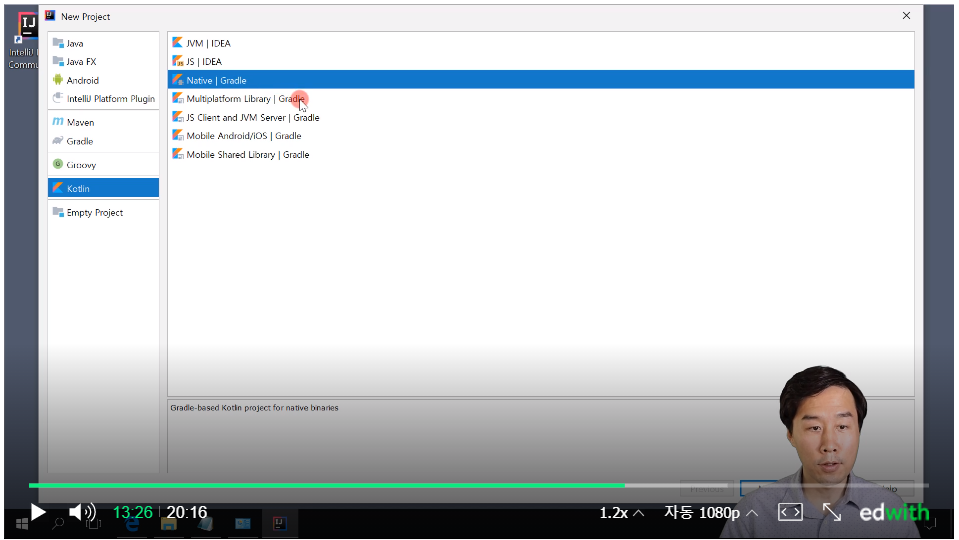Click Maven 'm' icon in sidebar
Image resolution: width=959 pixels, height=540 pixels.
(x=58, y=122)
